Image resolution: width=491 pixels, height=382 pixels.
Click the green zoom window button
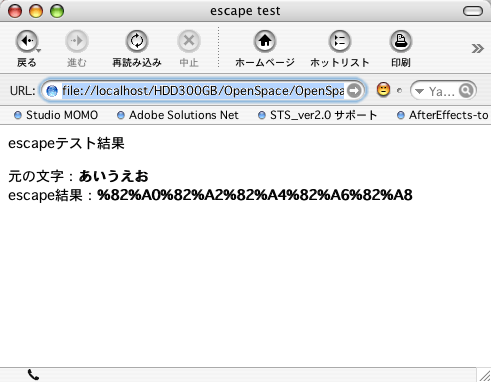pyautogui.click(x=57, y=11)
